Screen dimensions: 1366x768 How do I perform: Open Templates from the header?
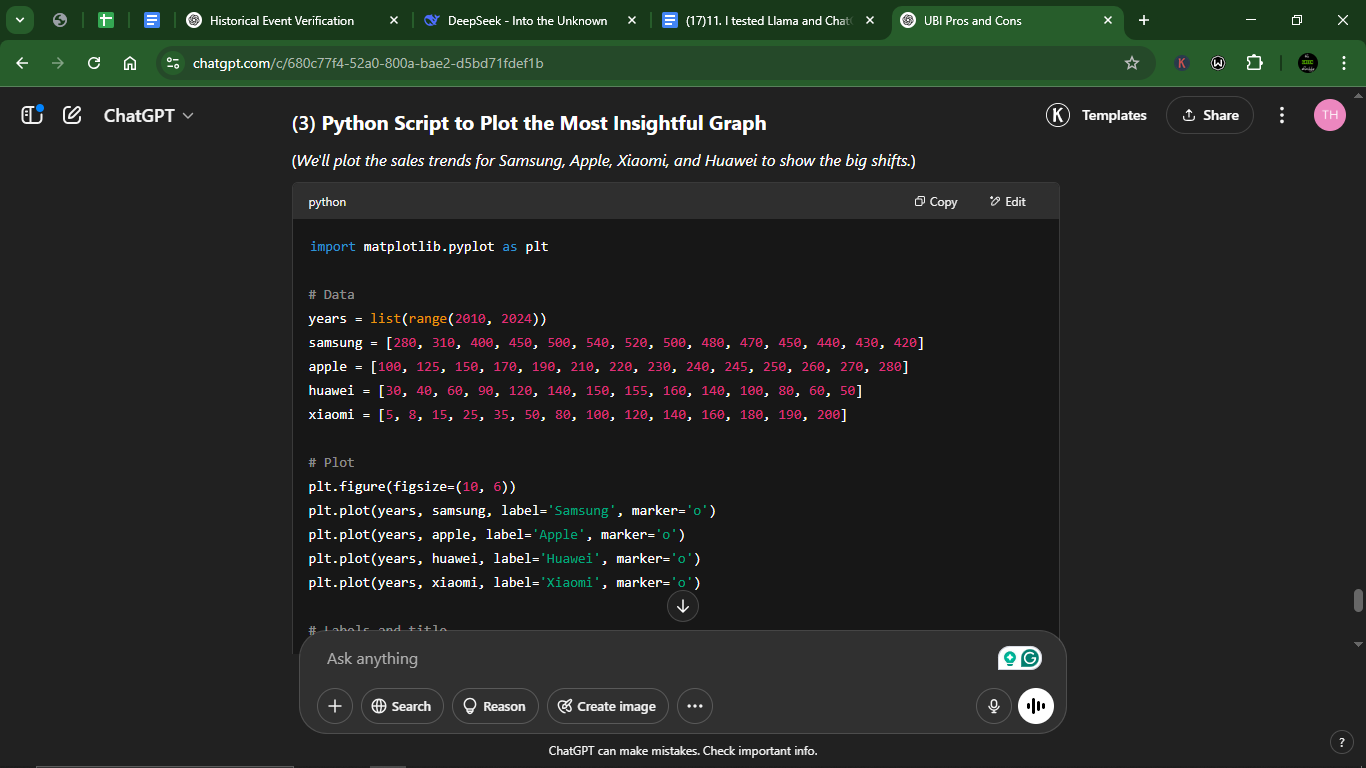(1097, 115)
